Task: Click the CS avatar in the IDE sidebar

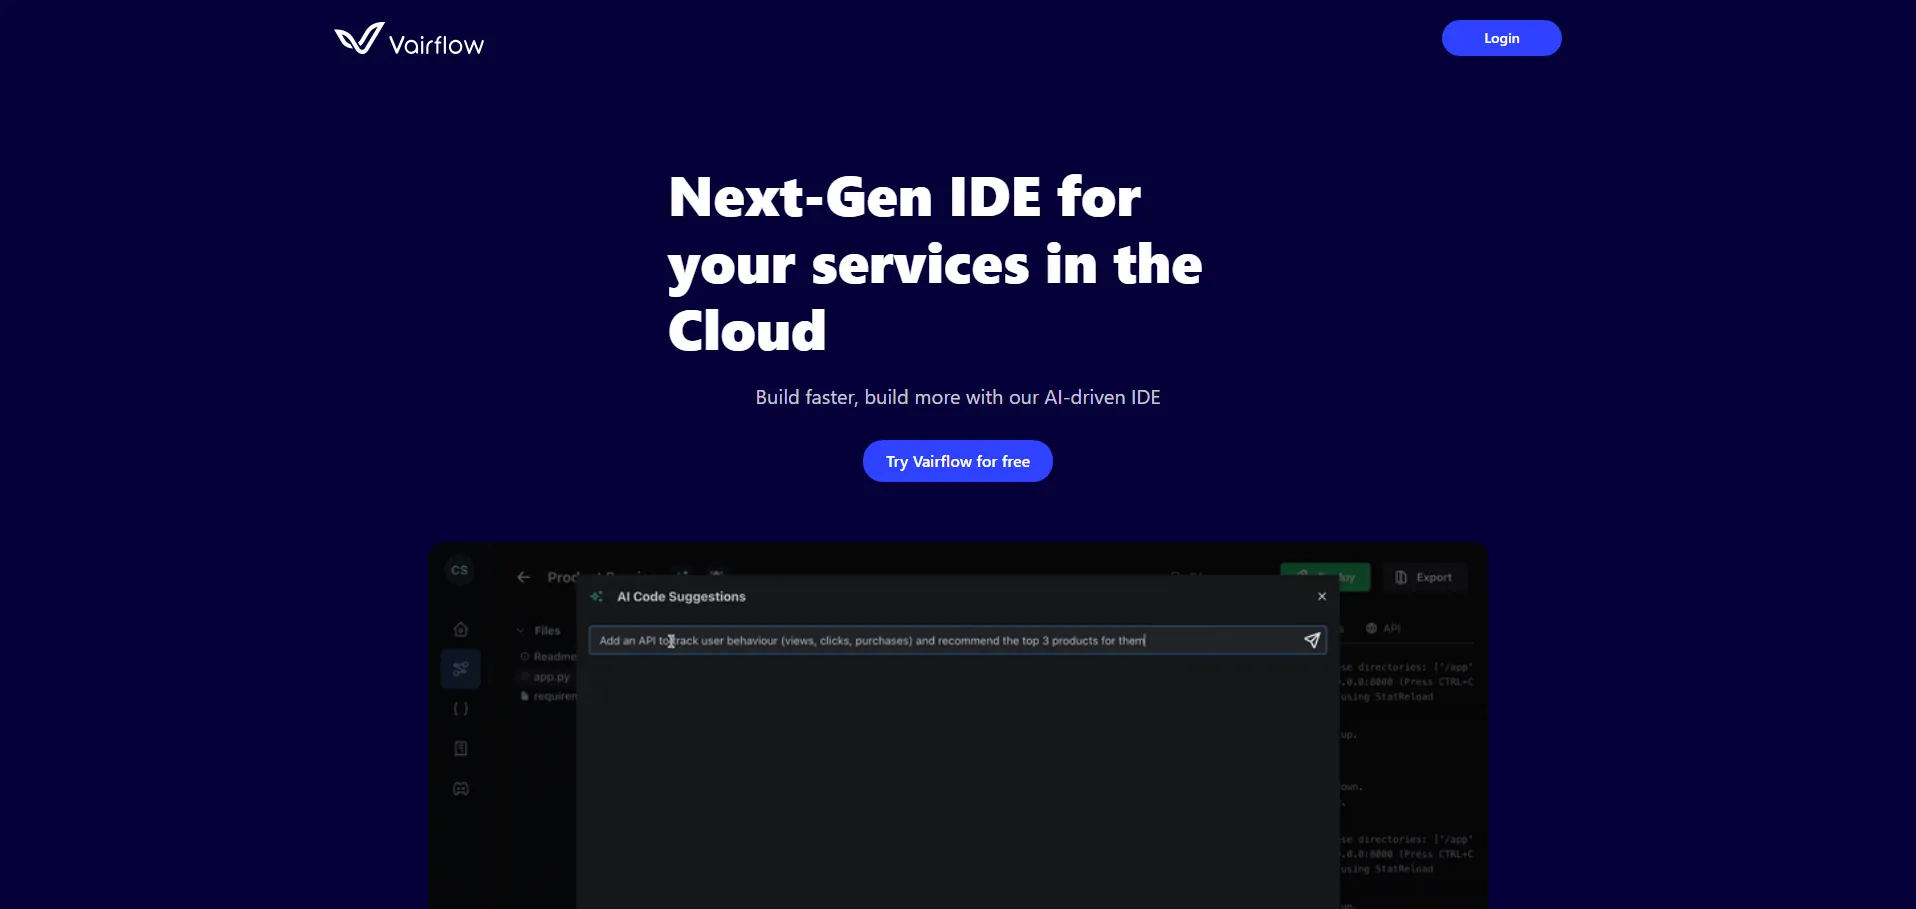Action: click(459, 570)
